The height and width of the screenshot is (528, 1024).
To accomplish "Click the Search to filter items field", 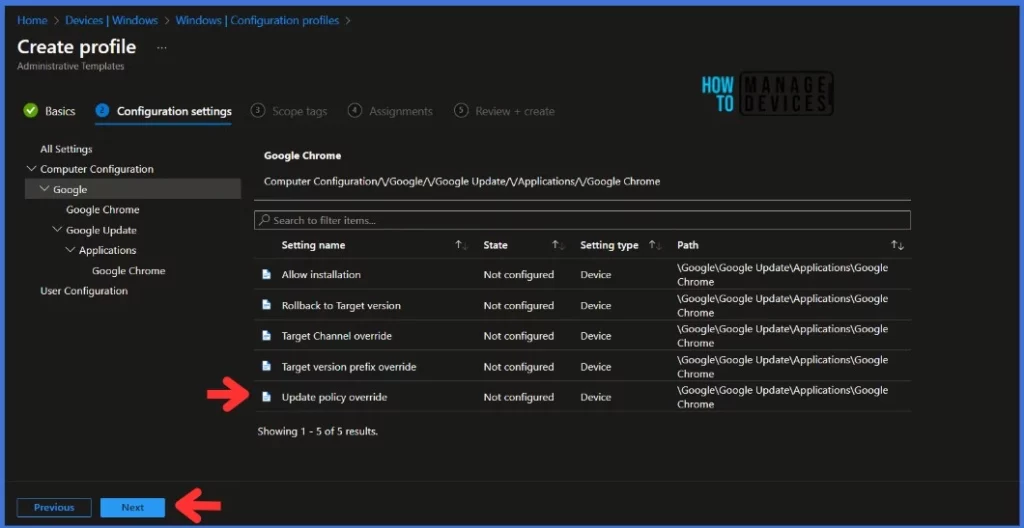I will [582, 220].
